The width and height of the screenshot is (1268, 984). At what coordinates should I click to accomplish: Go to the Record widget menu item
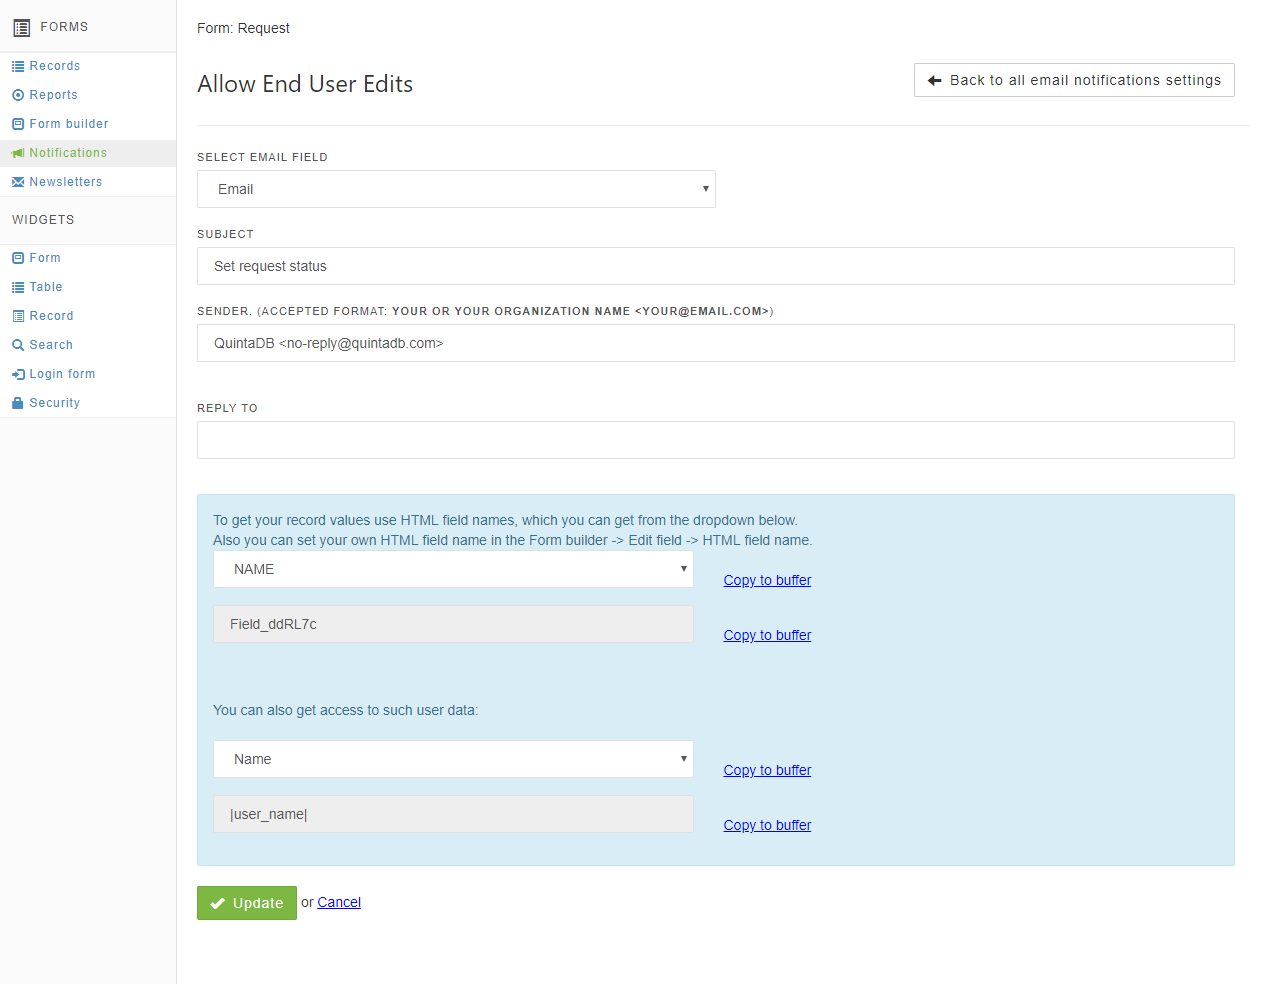click(x=51, y=316)
